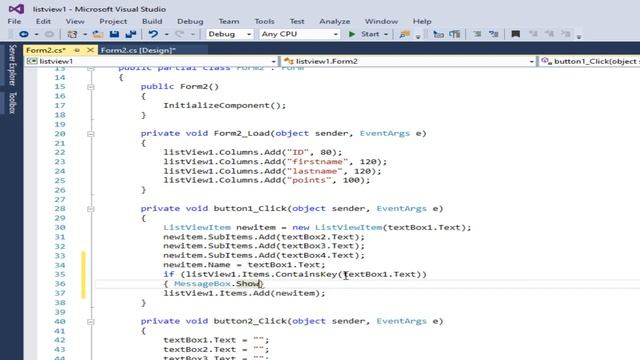Open the Server Explorer side panel

click(12, 65)
